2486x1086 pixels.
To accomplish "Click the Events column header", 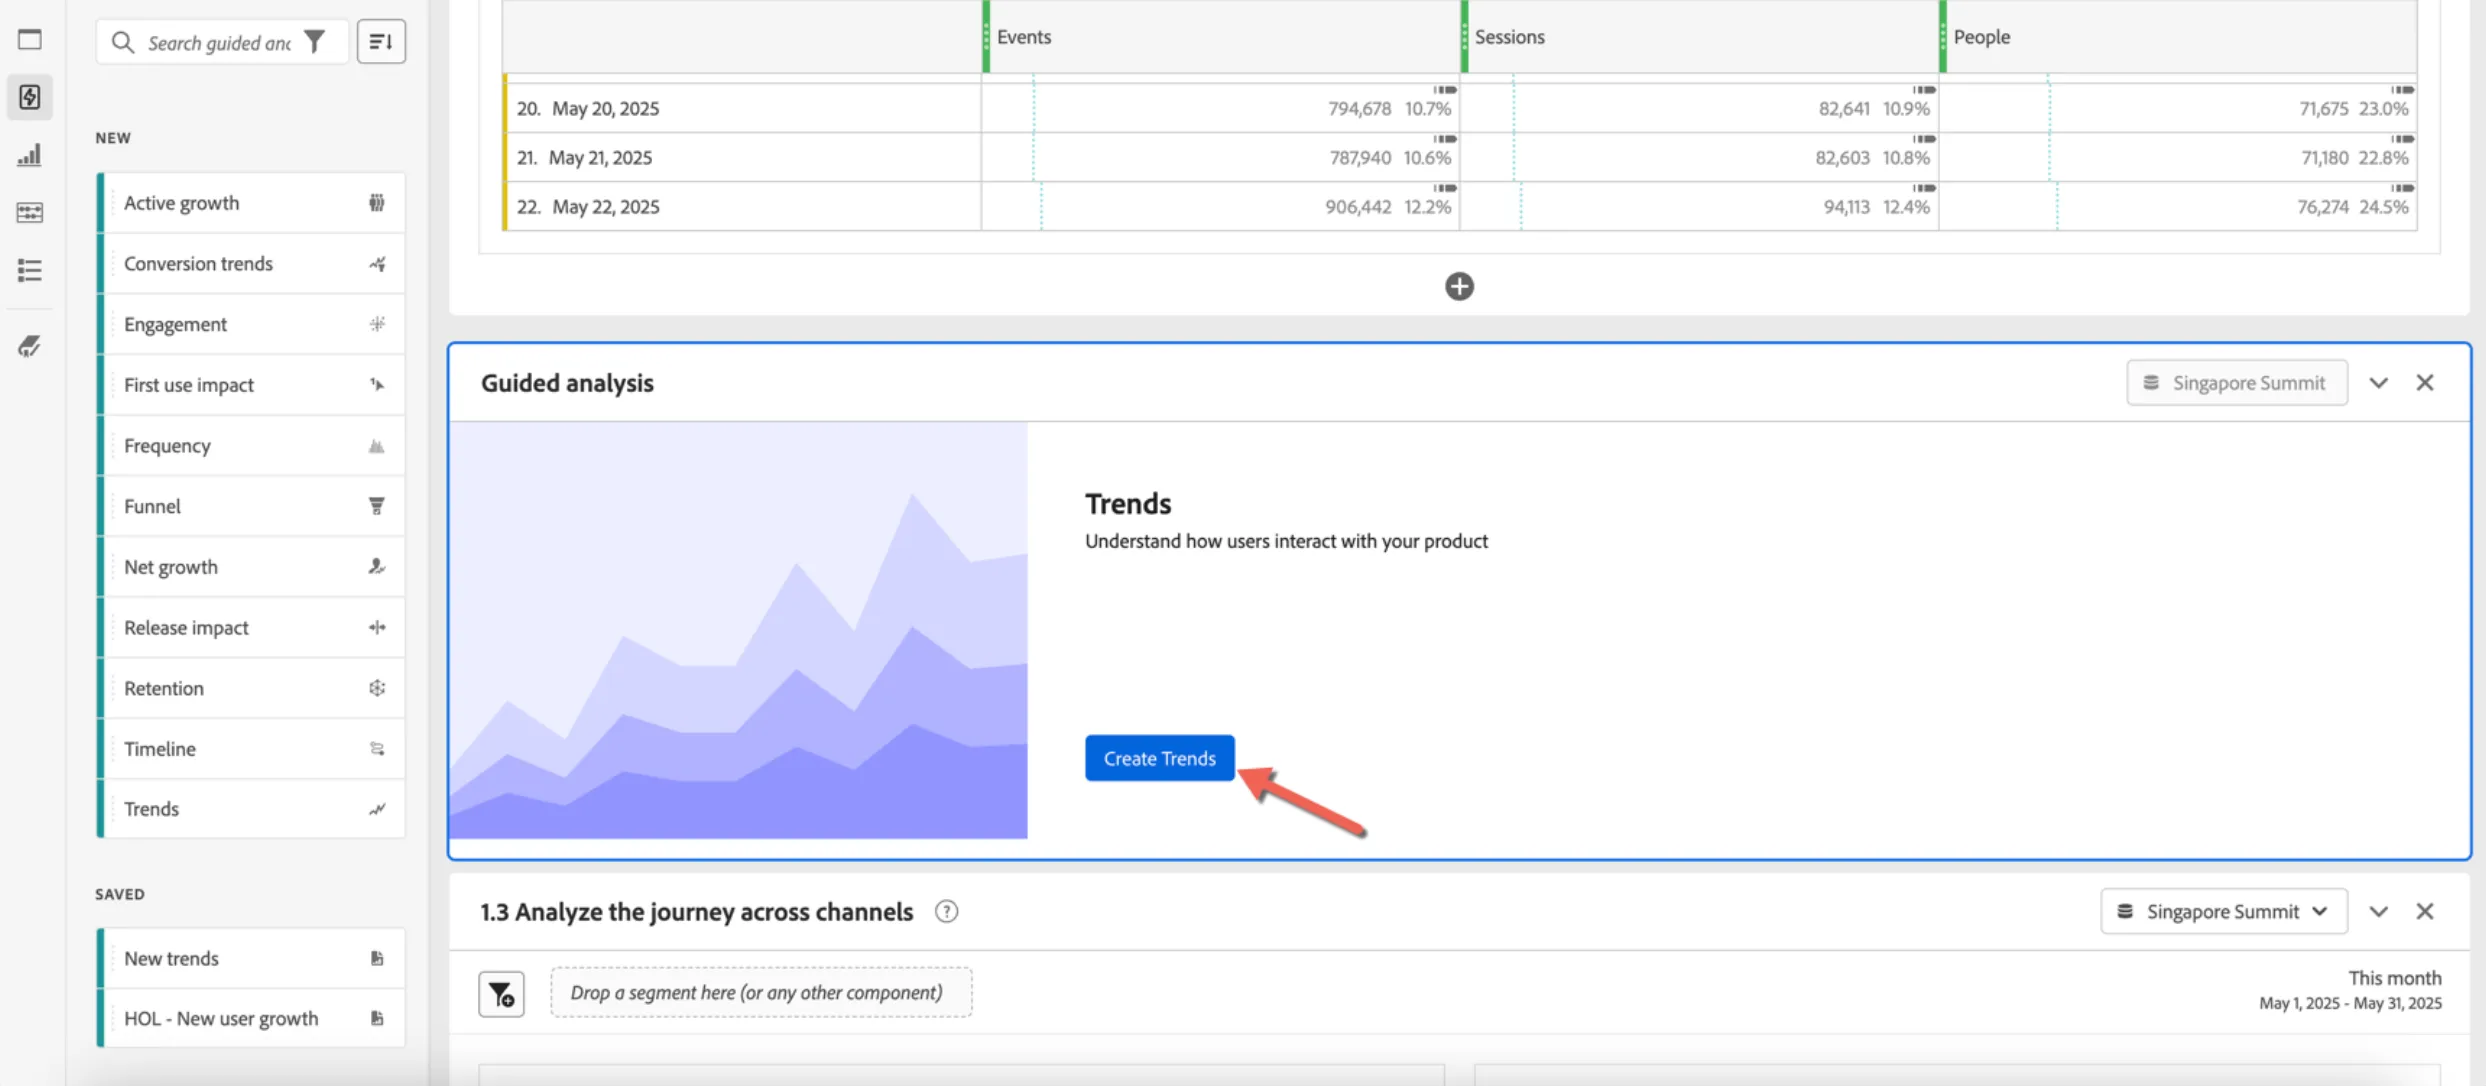I will pyautogui.click(x=1221, y=37).
